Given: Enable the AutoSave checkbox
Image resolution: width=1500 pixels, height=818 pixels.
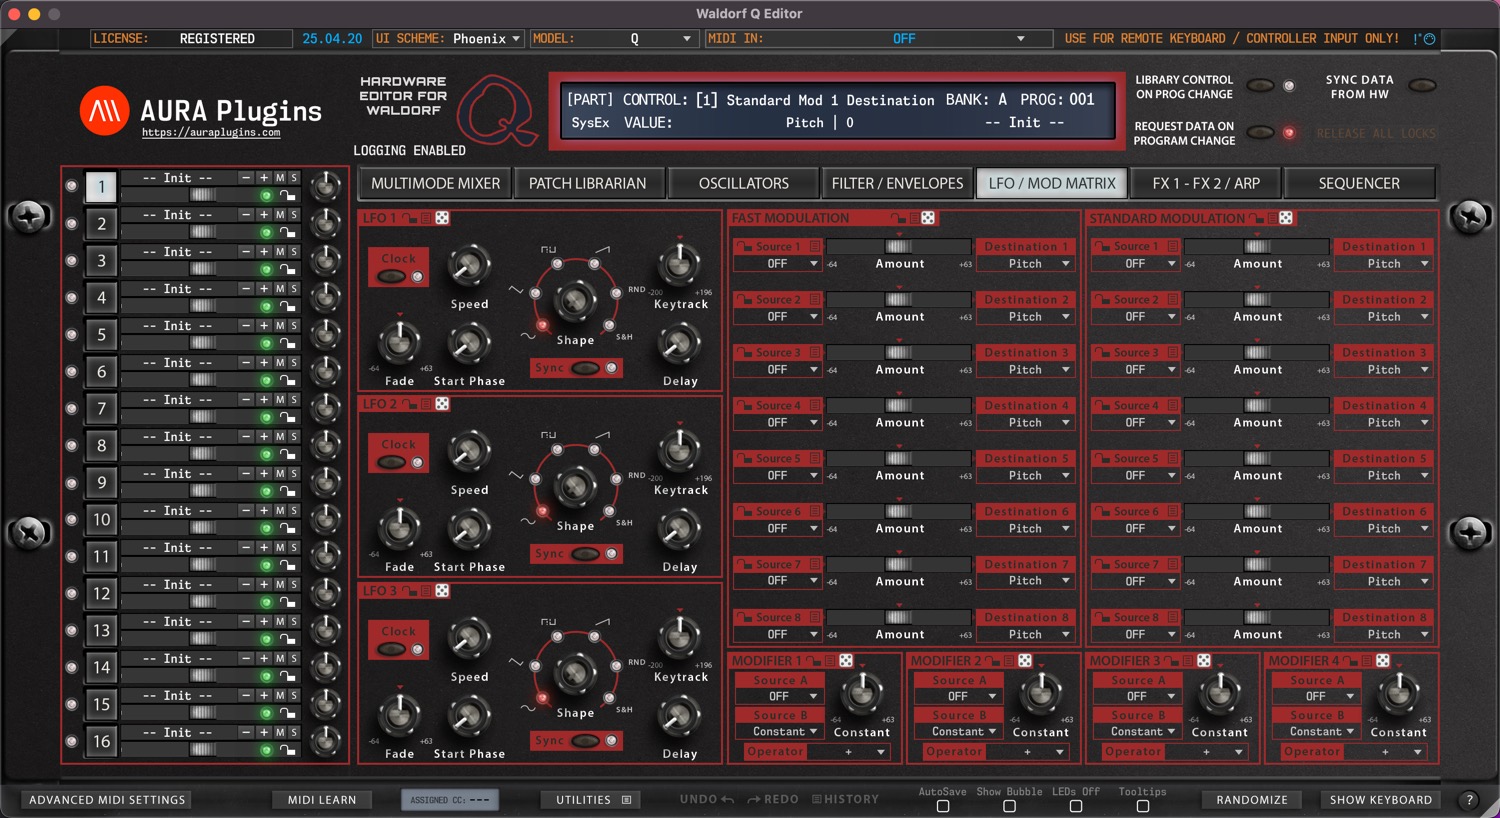Looking at the screenshot, I should coord(943,806).
